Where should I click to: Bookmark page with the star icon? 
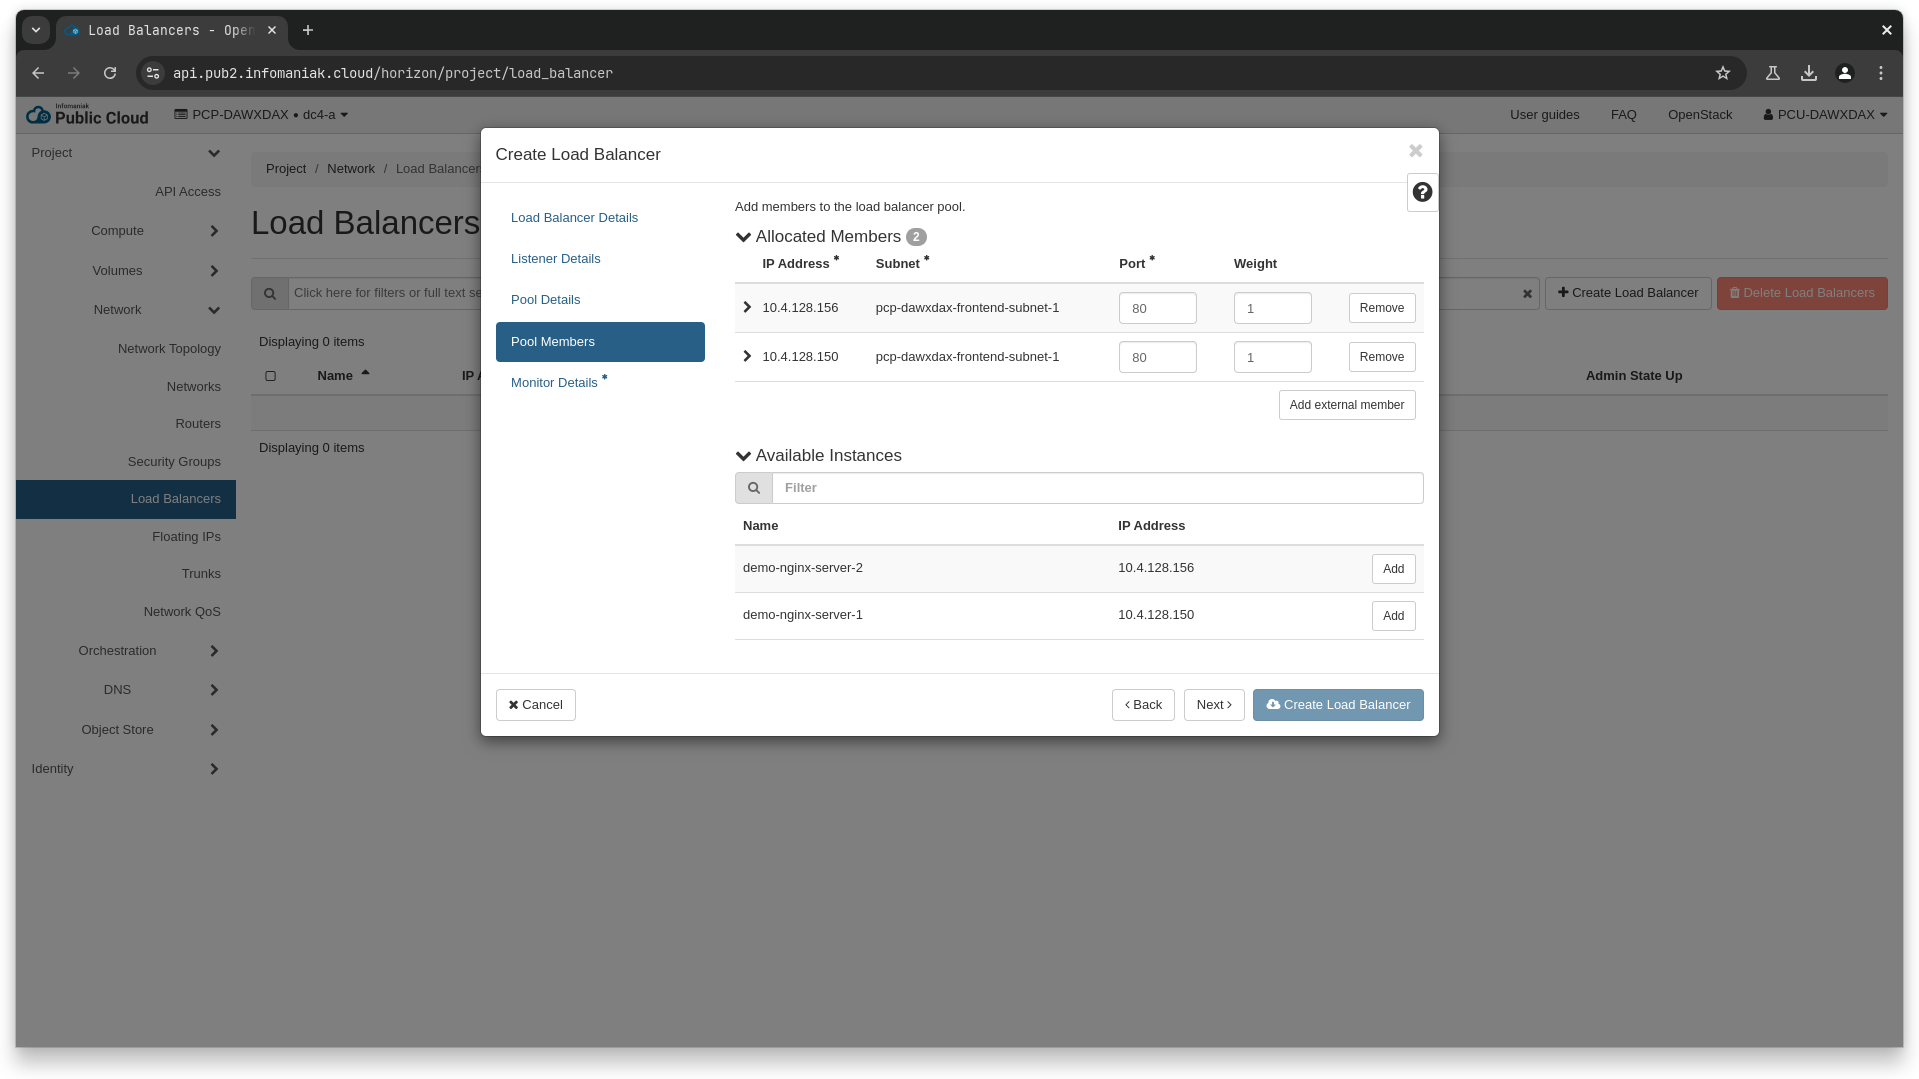(1722, 73)
